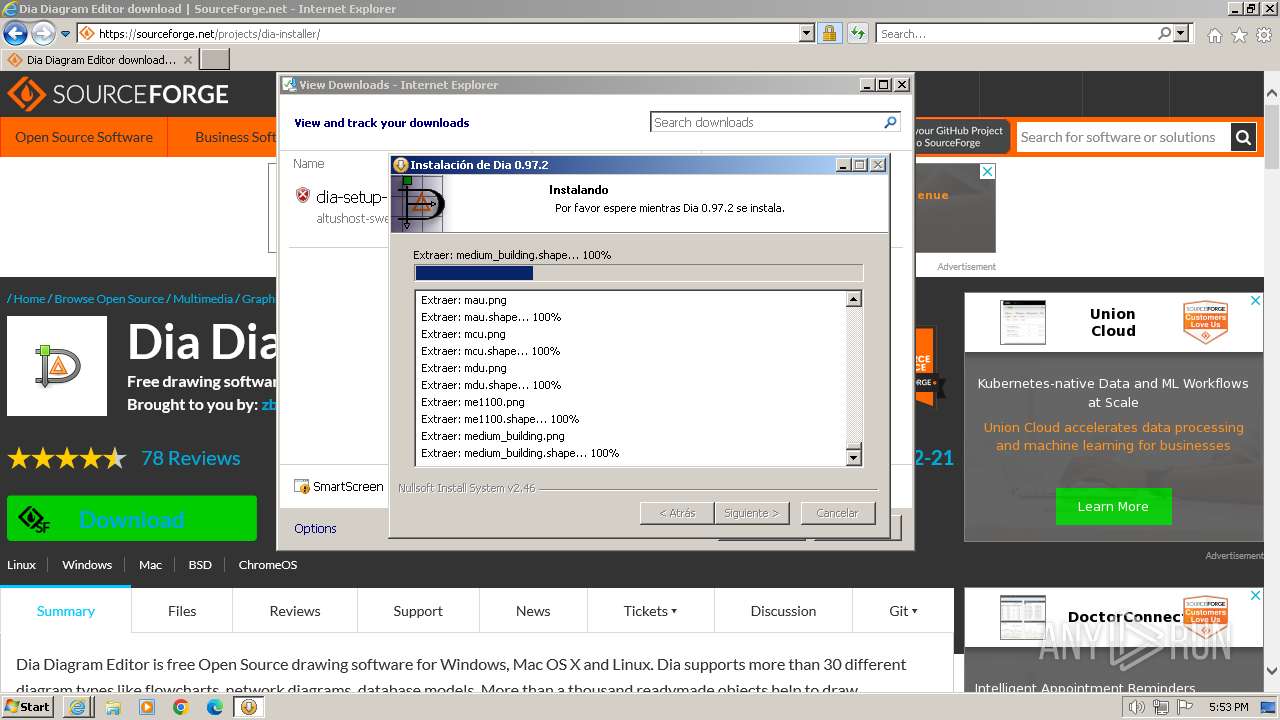Select the Linux platform tab
Image resolution: width=1280 pixels, height=720 pixels.
pyautogui.click(x=21, y=565)
